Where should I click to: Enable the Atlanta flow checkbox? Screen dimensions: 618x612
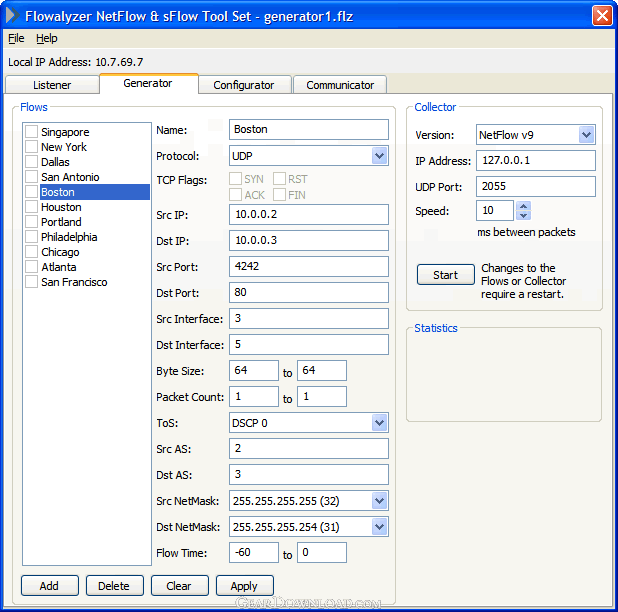point(32,266)
